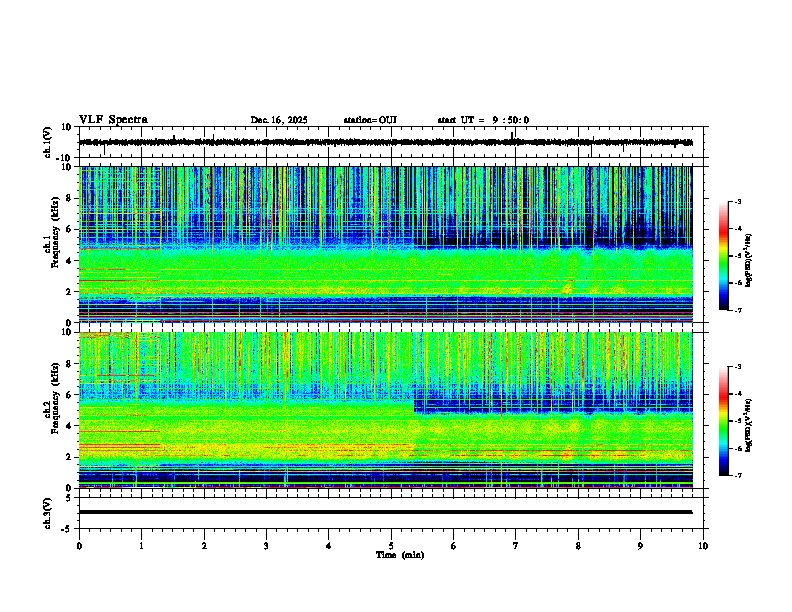
Task: Click the "station=OUI" header label
Action: tap(370, 120)
